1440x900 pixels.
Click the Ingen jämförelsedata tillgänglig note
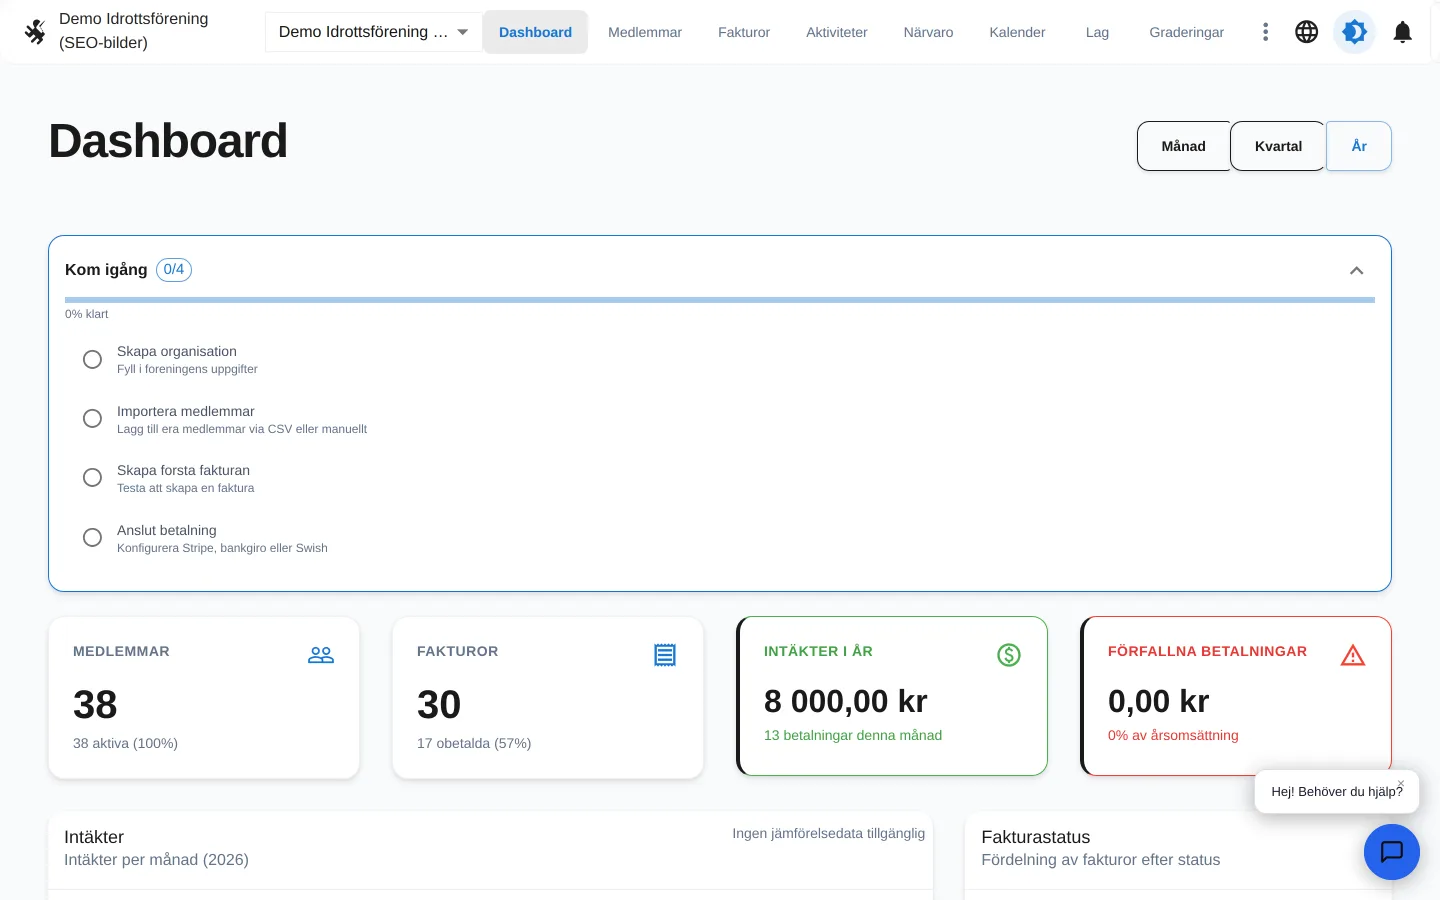point(829,834)
